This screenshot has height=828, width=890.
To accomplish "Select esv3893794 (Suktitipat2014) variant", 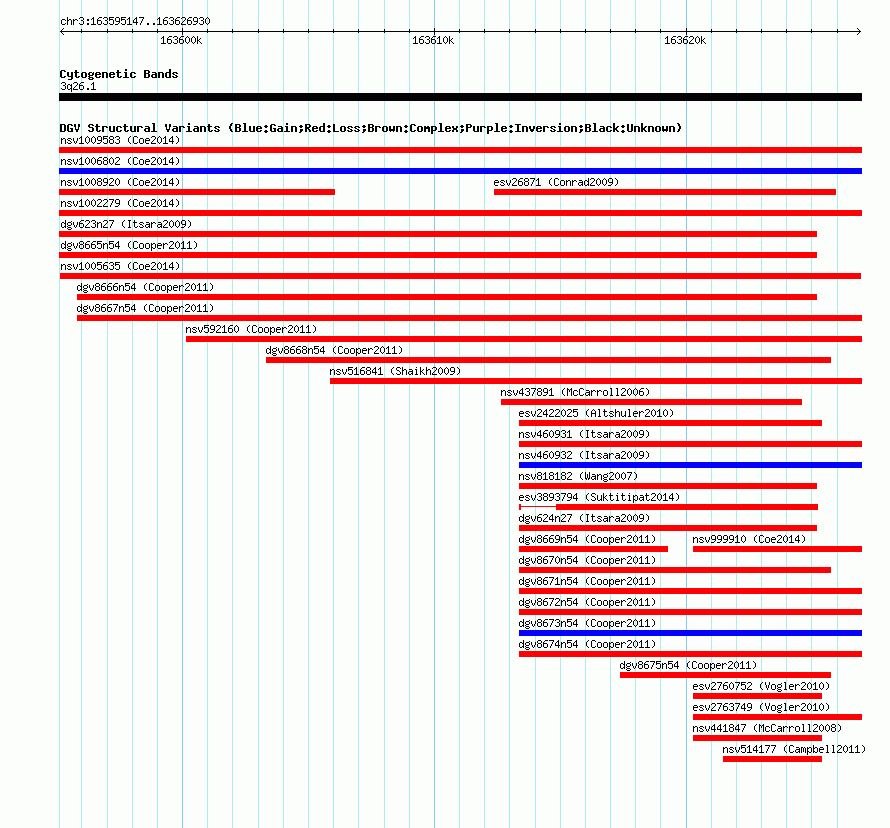I will click(x=599, y=497).
